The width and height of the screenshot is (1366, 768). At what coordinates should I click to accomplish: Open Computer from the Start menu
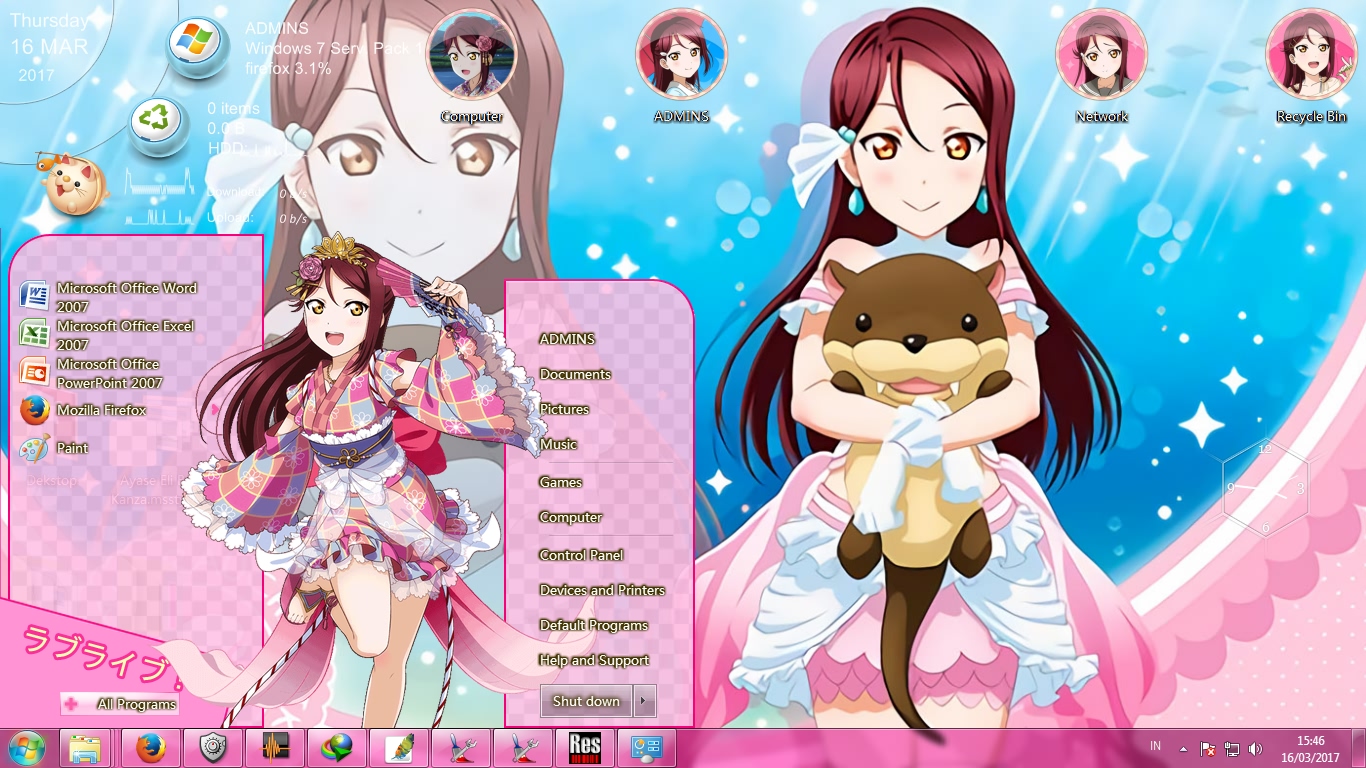pyautogui.click(x=570, y=517)
